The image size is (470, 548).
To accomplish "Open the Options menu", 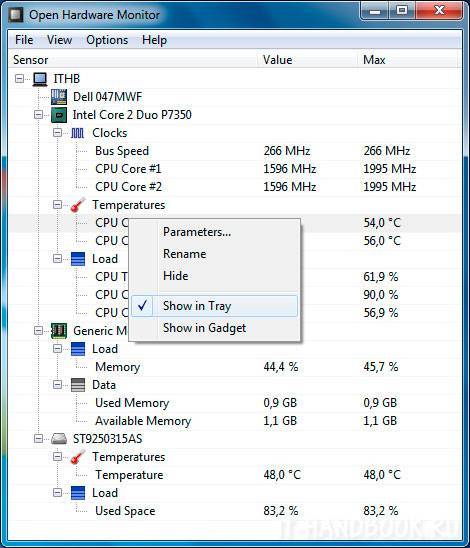I will point(107,40).
